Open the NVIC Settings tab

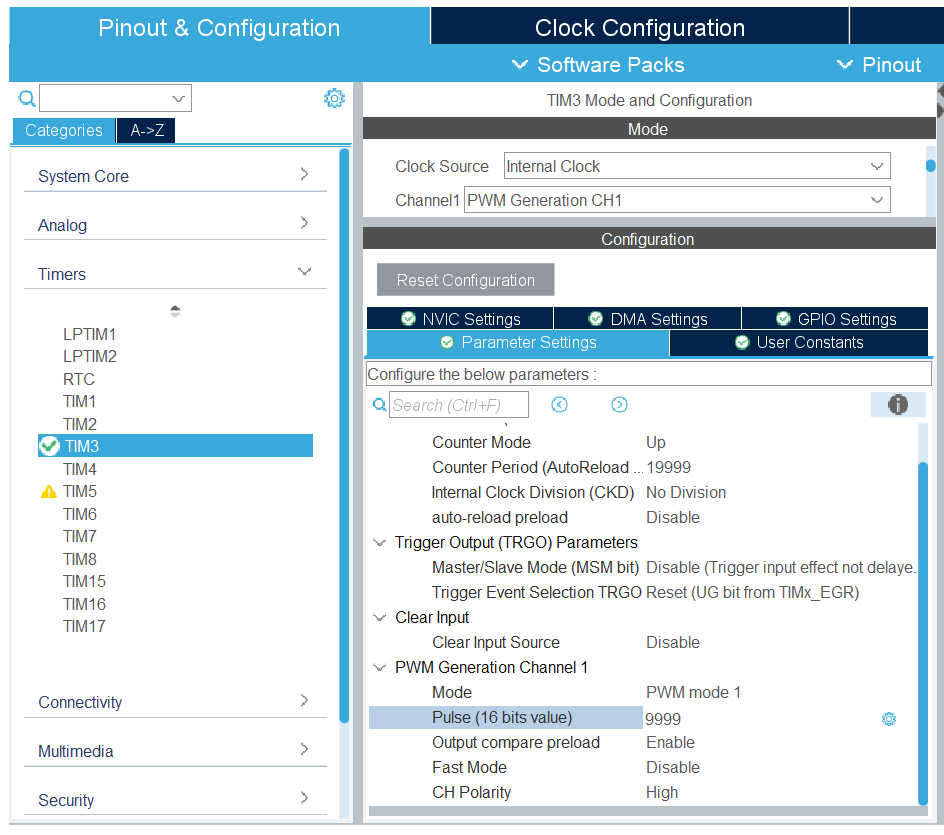(460, 319)
